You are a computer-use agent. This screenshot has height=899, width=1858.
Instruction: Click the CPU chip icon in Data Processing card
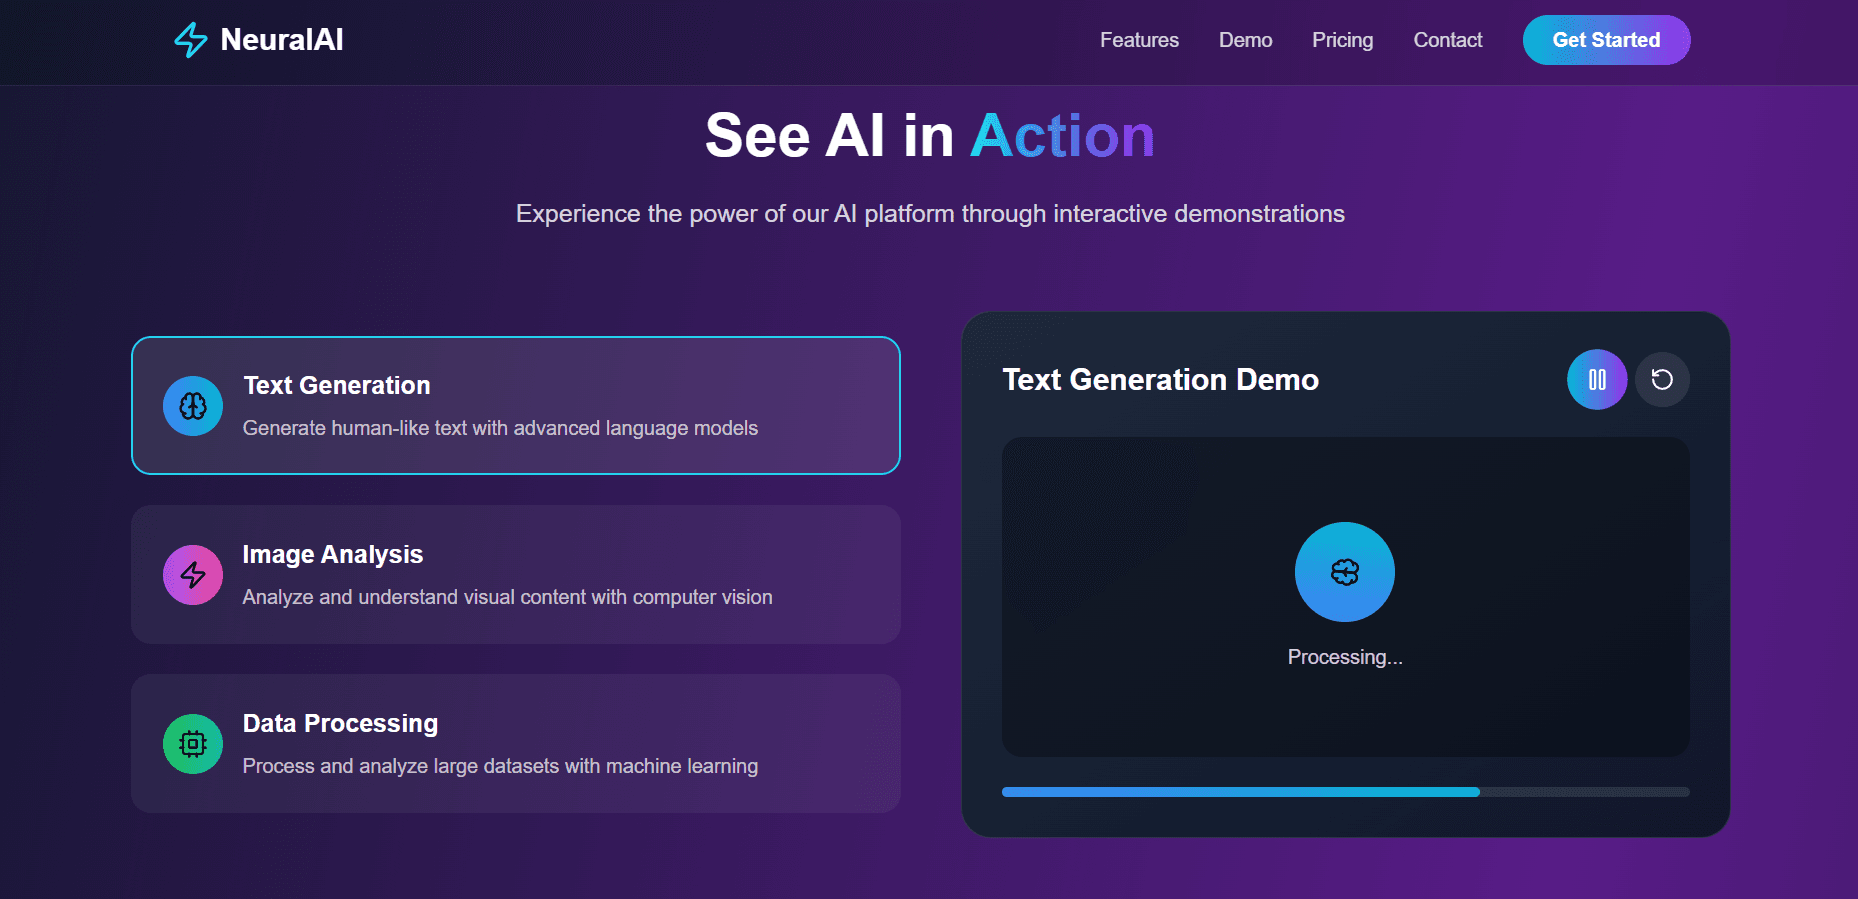click(x=193, y=744)
